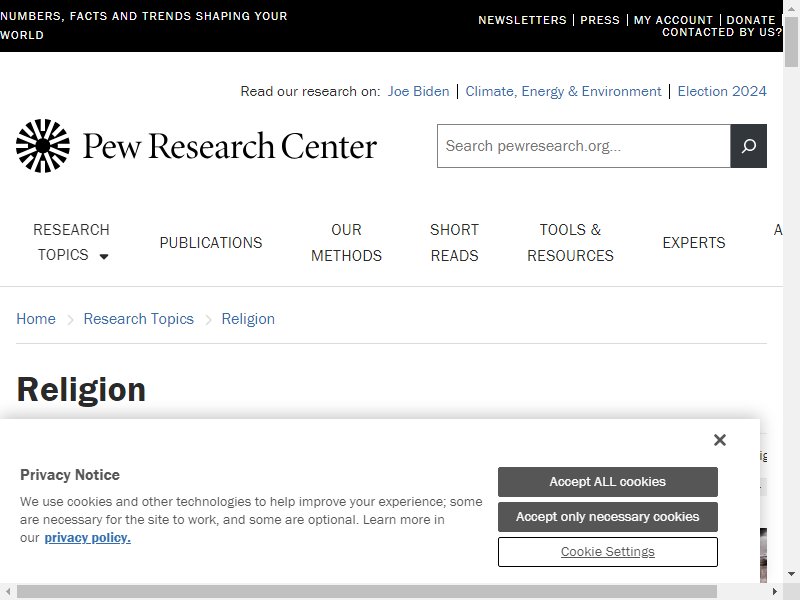Click the Religion page heading
800x600 pixels.
point(81,390)
